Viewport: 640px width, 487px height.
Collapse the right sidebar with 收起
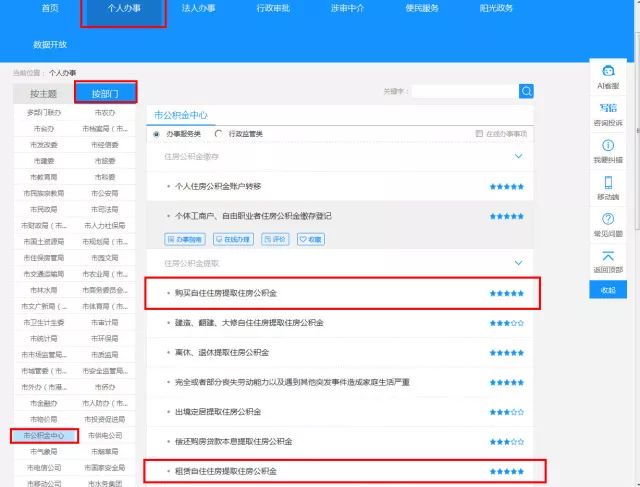(x=608, y=289)
